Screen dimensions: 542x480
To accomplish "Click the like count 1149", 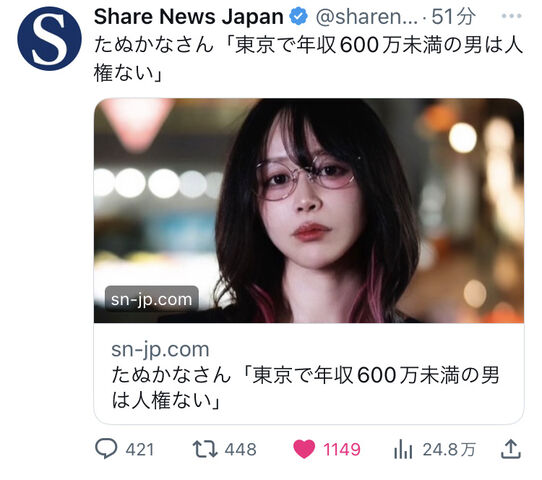I will pyautogui.click(x=342, y=450).
